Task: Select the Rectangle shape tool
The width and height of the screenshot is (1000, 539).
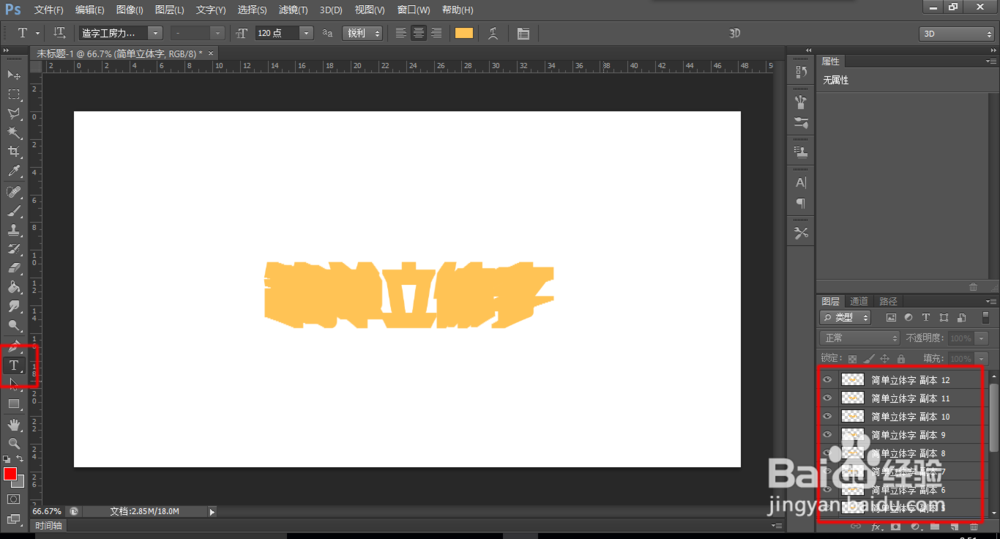Action: pyautogui.click(x=13, y=404)
